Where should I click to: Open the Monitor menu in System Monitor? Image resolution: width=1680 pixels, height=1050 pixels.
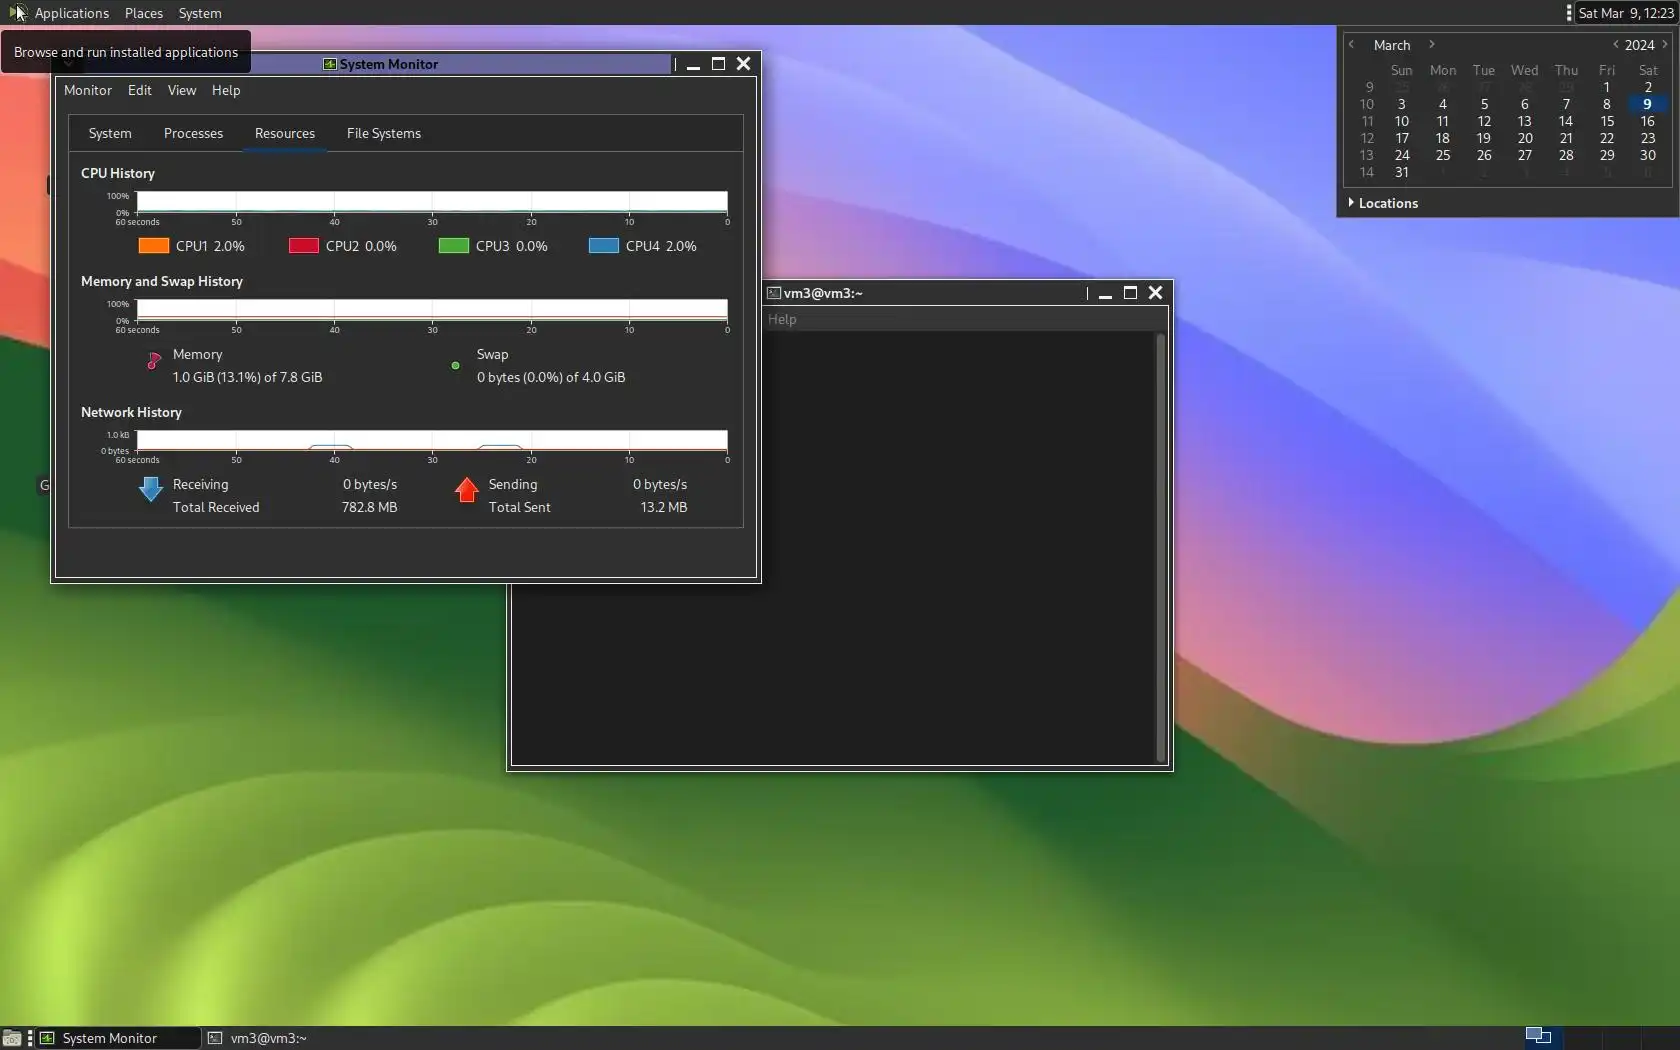coord(88,90)
